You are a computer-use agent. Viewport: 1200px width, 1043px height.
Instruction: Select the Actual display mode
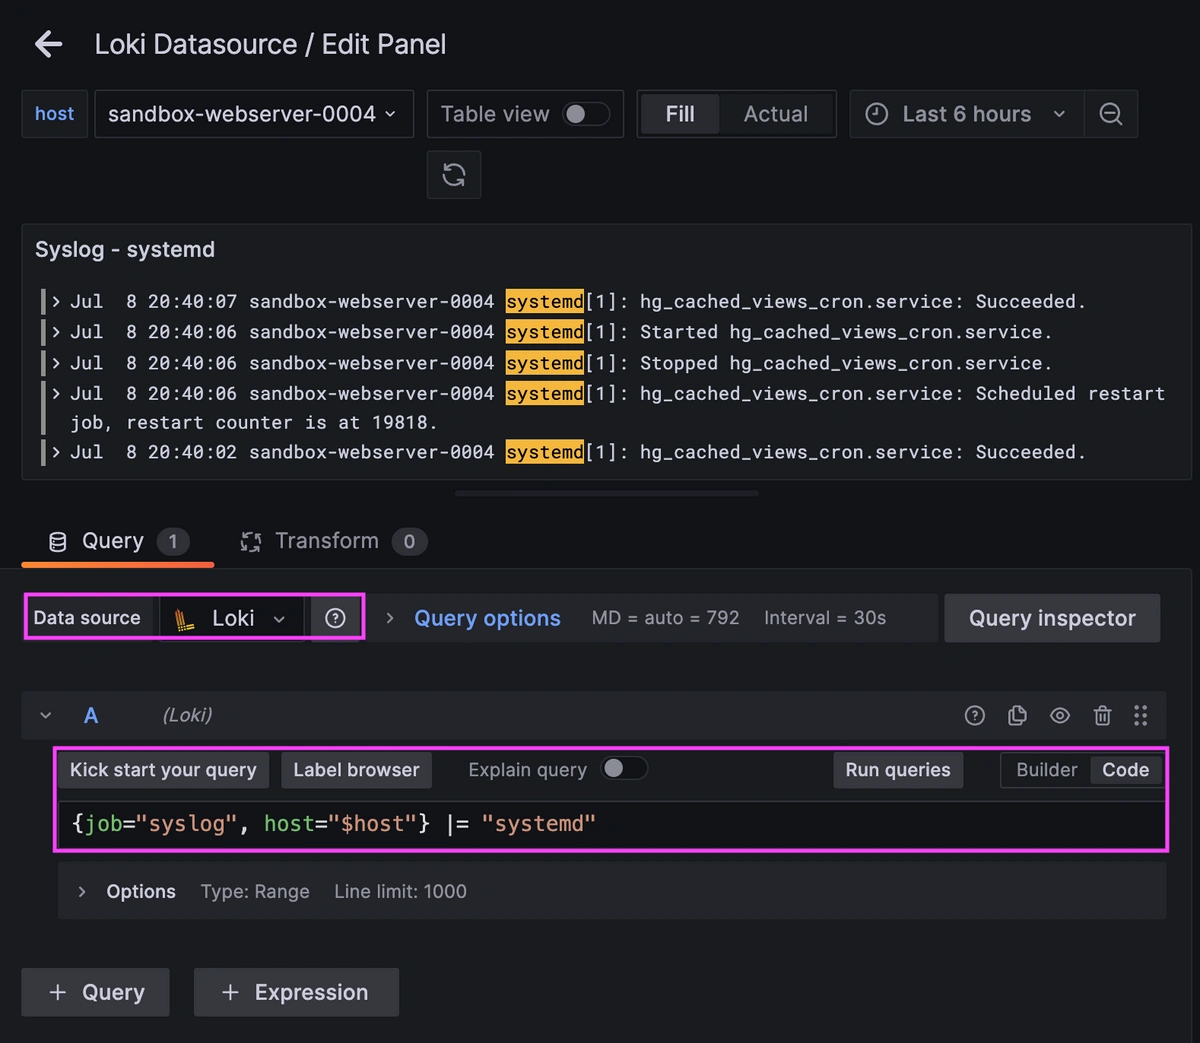[x=776, y=114]
